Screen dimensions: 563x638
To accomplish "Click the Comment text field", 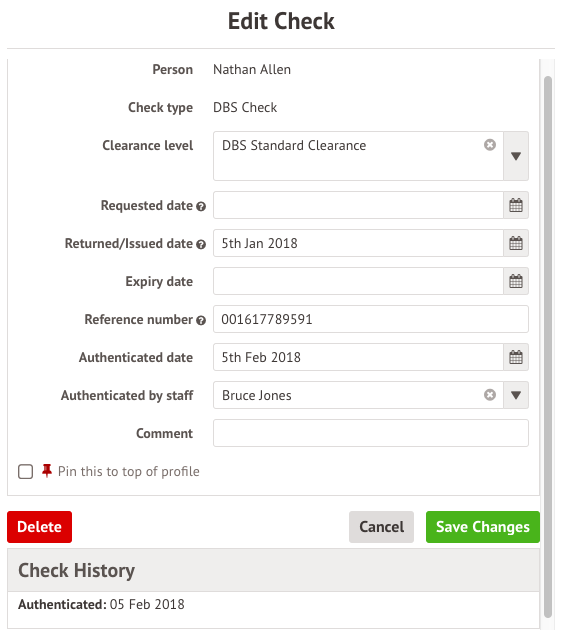I will (x=371, y=433).
